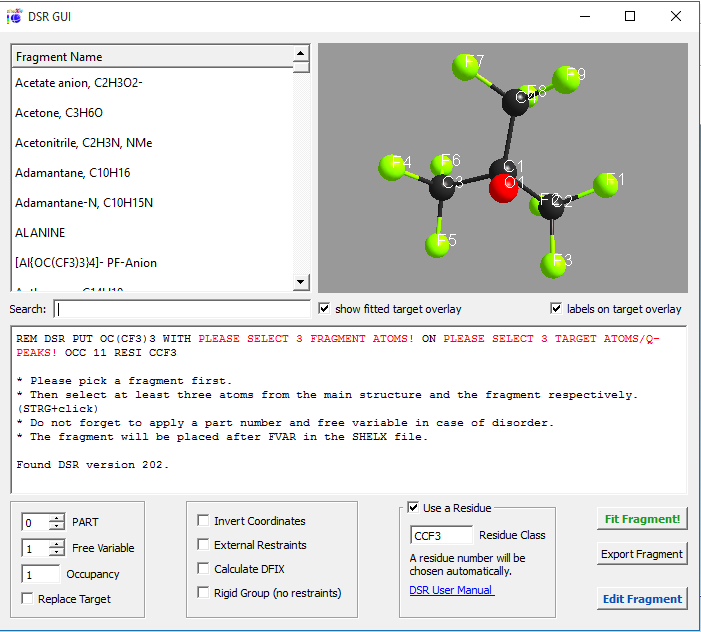Toggle the Use a Residue checkbox
Viewport: 701px width, 632px height.
tap(414, 508)
